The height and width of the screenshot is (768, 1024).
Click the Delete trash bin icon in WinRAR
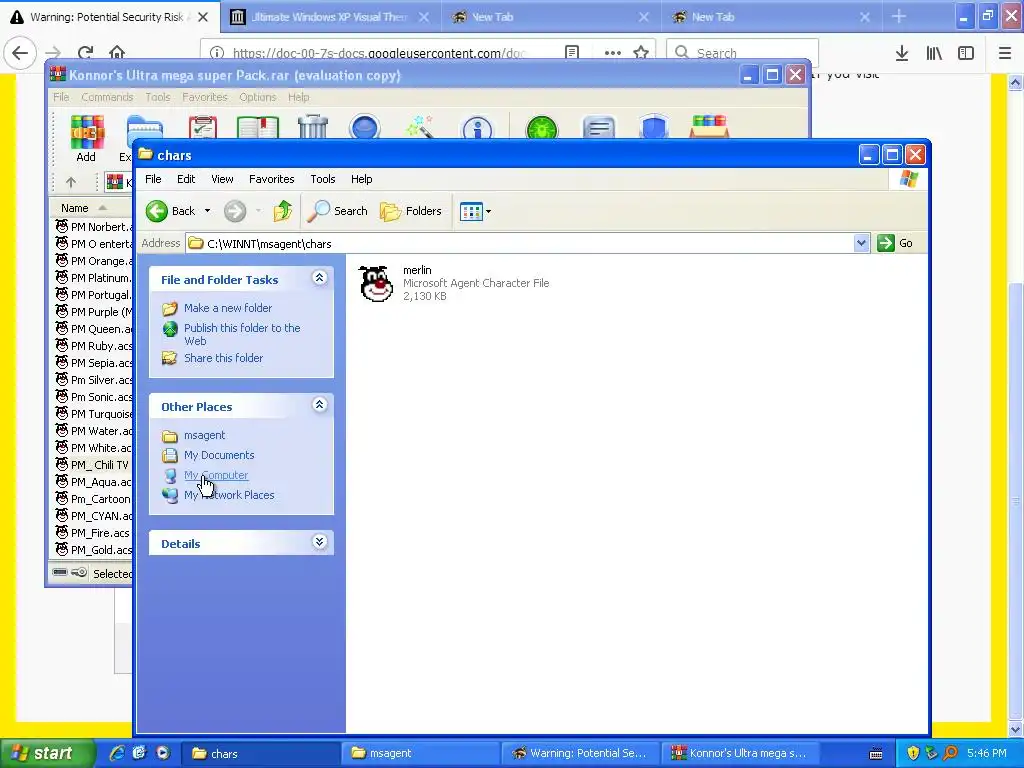pos(313,126)
